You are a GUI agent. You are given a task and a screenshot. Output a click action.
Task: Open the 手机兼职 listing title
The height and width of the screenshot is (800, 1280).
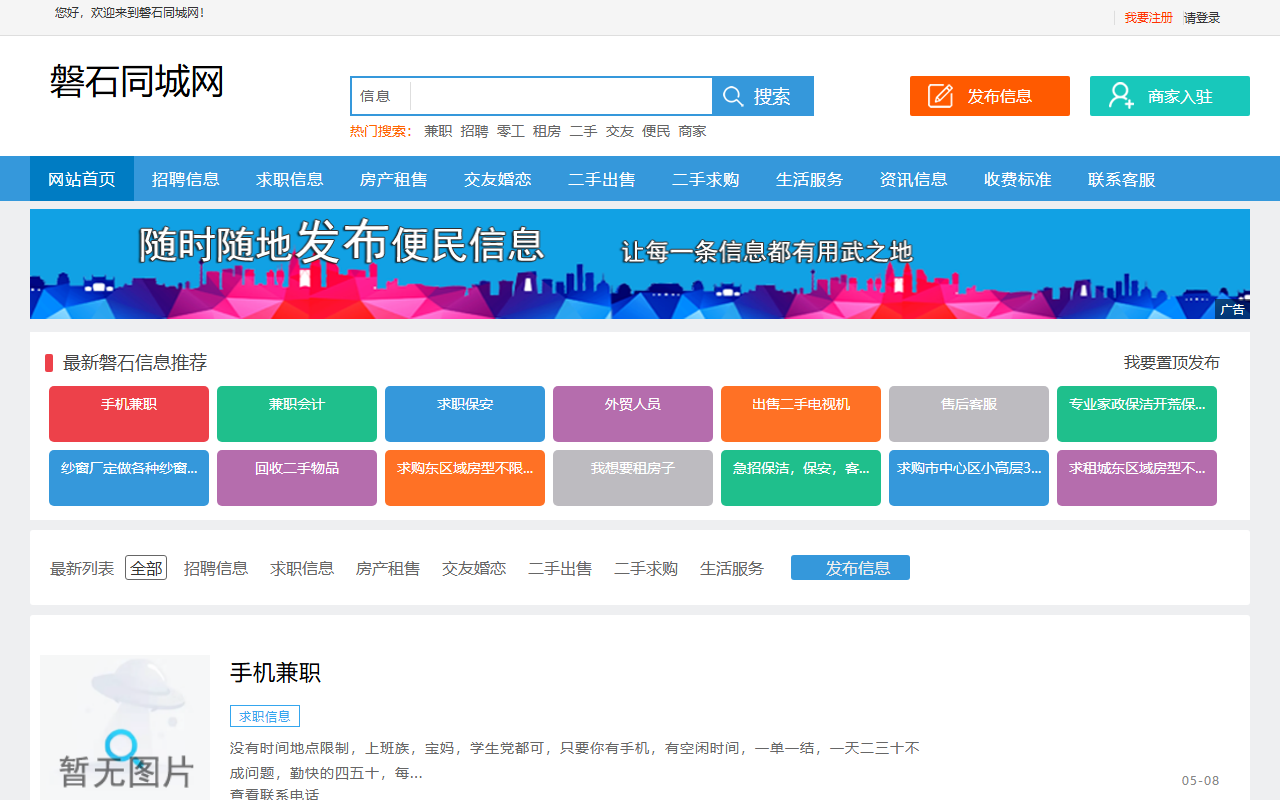(275, 673)
